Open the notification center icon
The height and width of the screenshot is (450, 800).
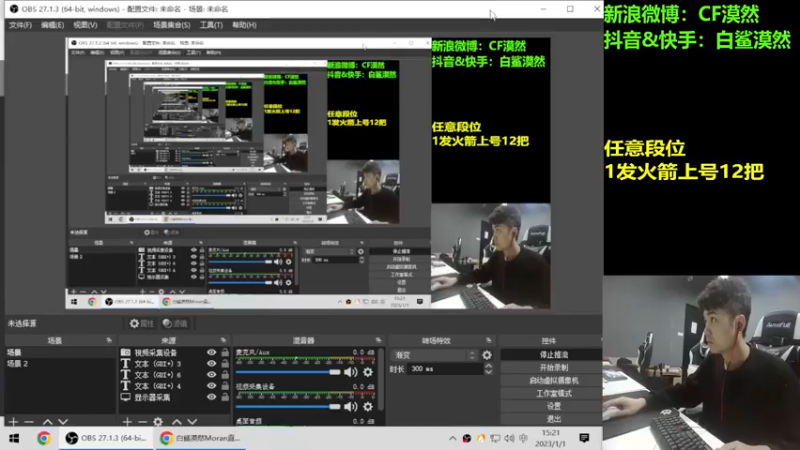point(584,438)
